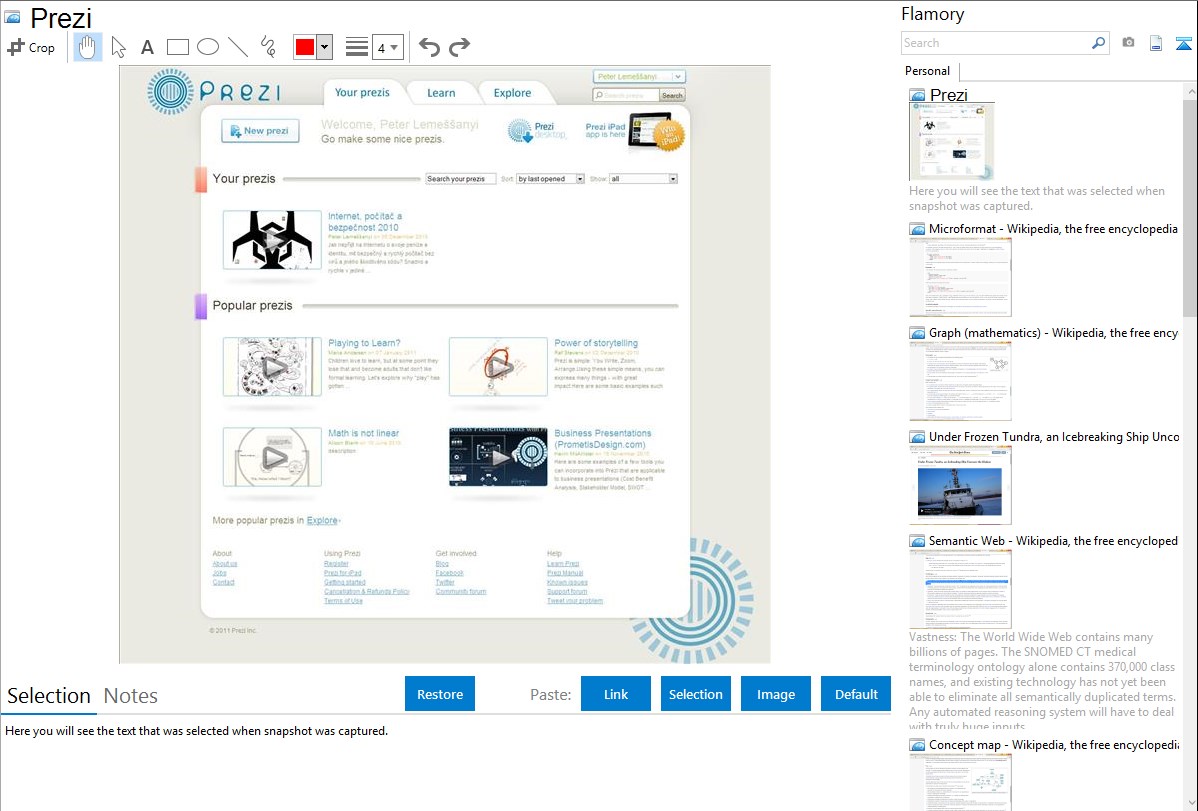Click icon beside sidebar Prezi entry
This screenshot has width=1198, height=811.
(x=918, y=96)
